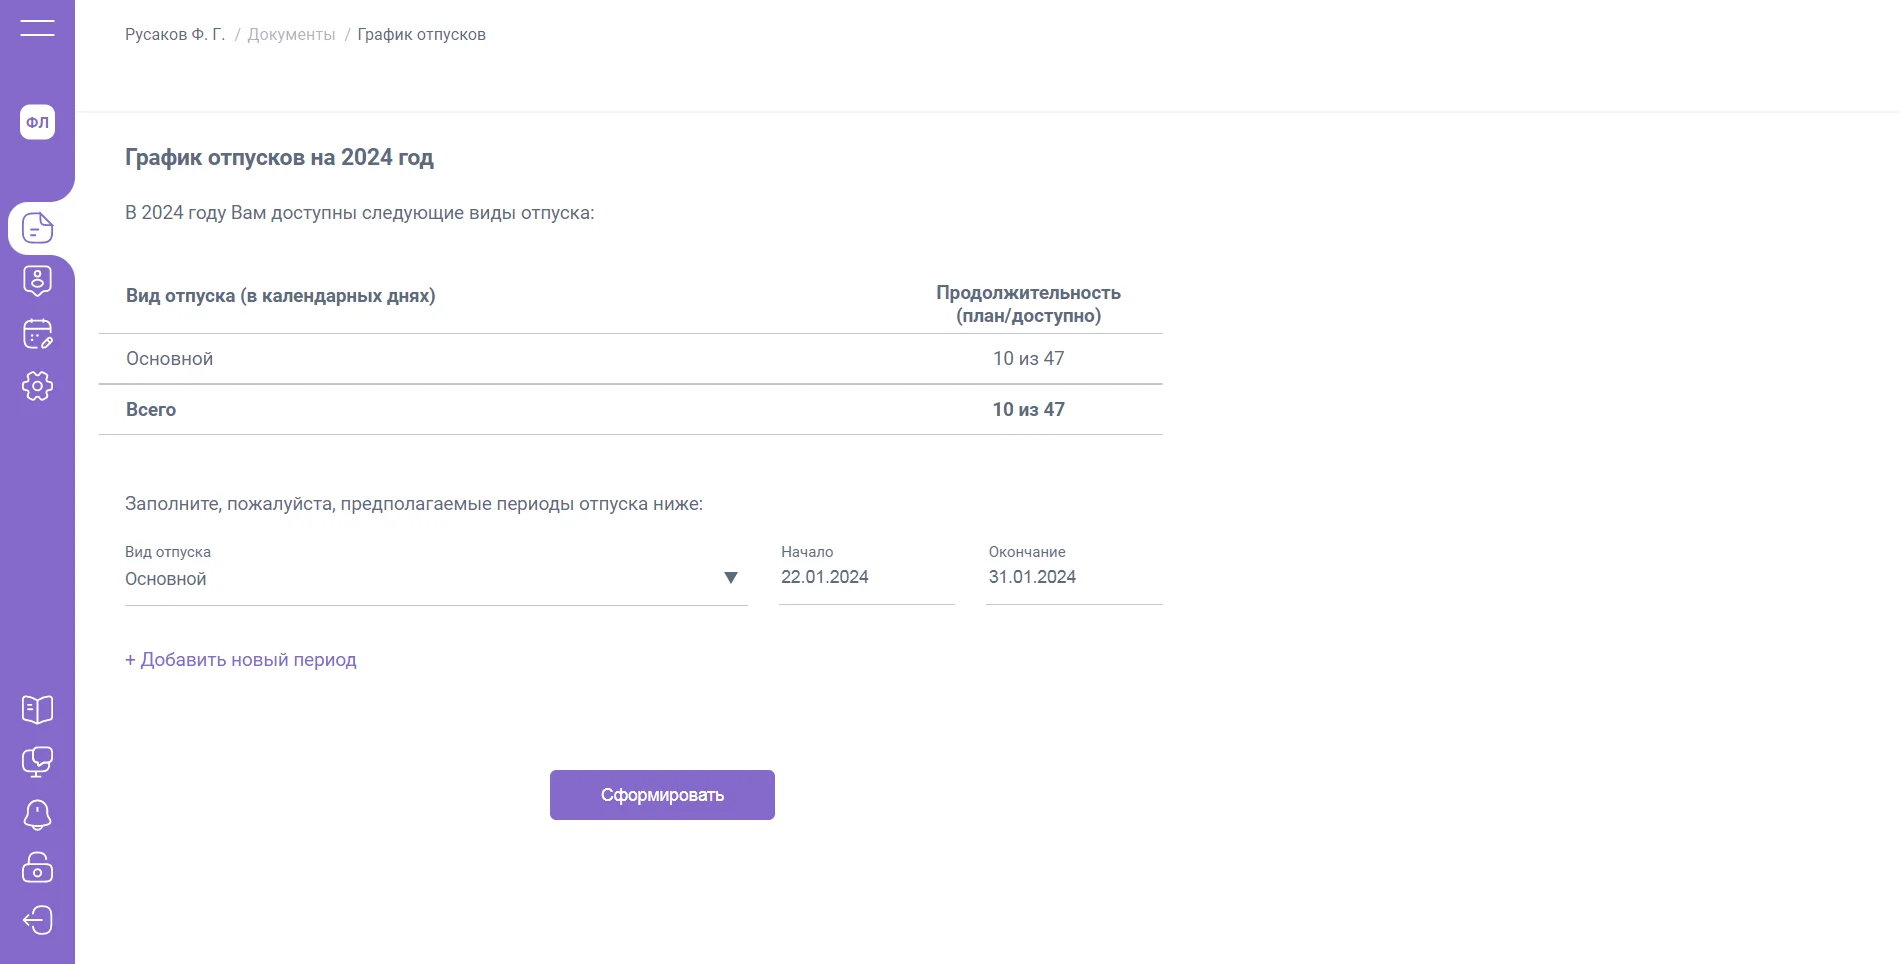The image size is (1899, 964).
Task: Click the Основной row in vacation table
Action: [x=630, y=359]
